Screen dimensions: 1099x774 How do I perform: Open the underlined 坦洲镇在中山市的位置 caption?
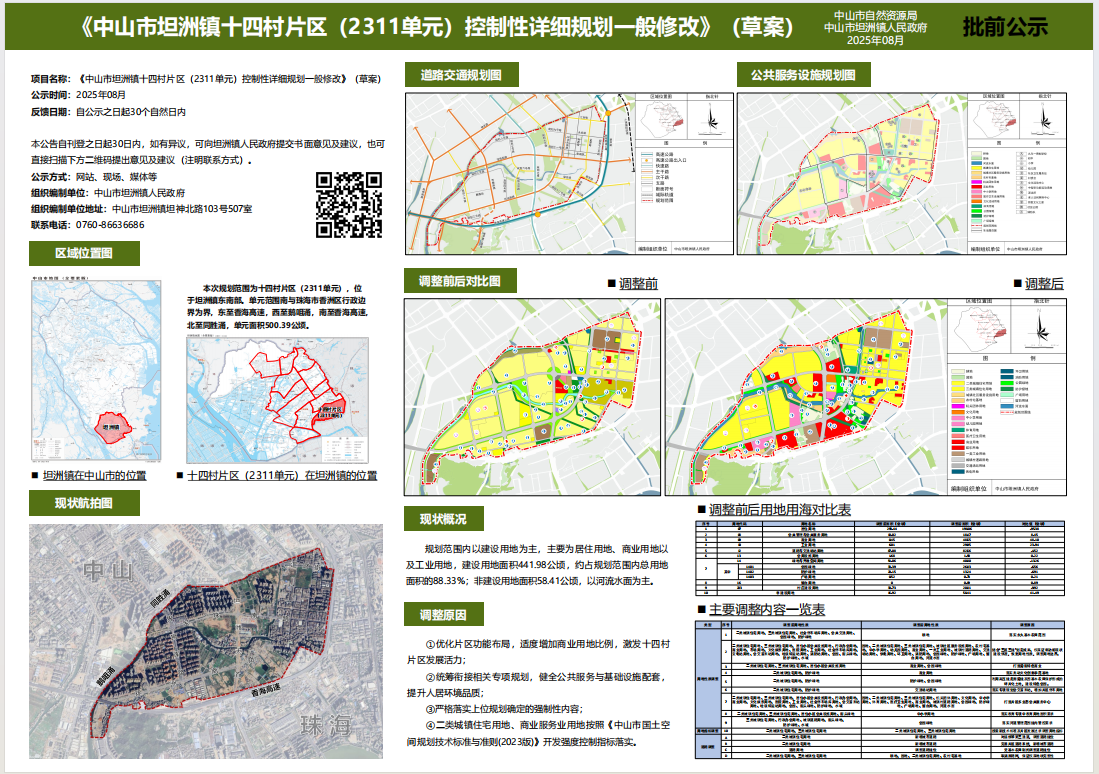pyautogui.click(x=94, y=476)
